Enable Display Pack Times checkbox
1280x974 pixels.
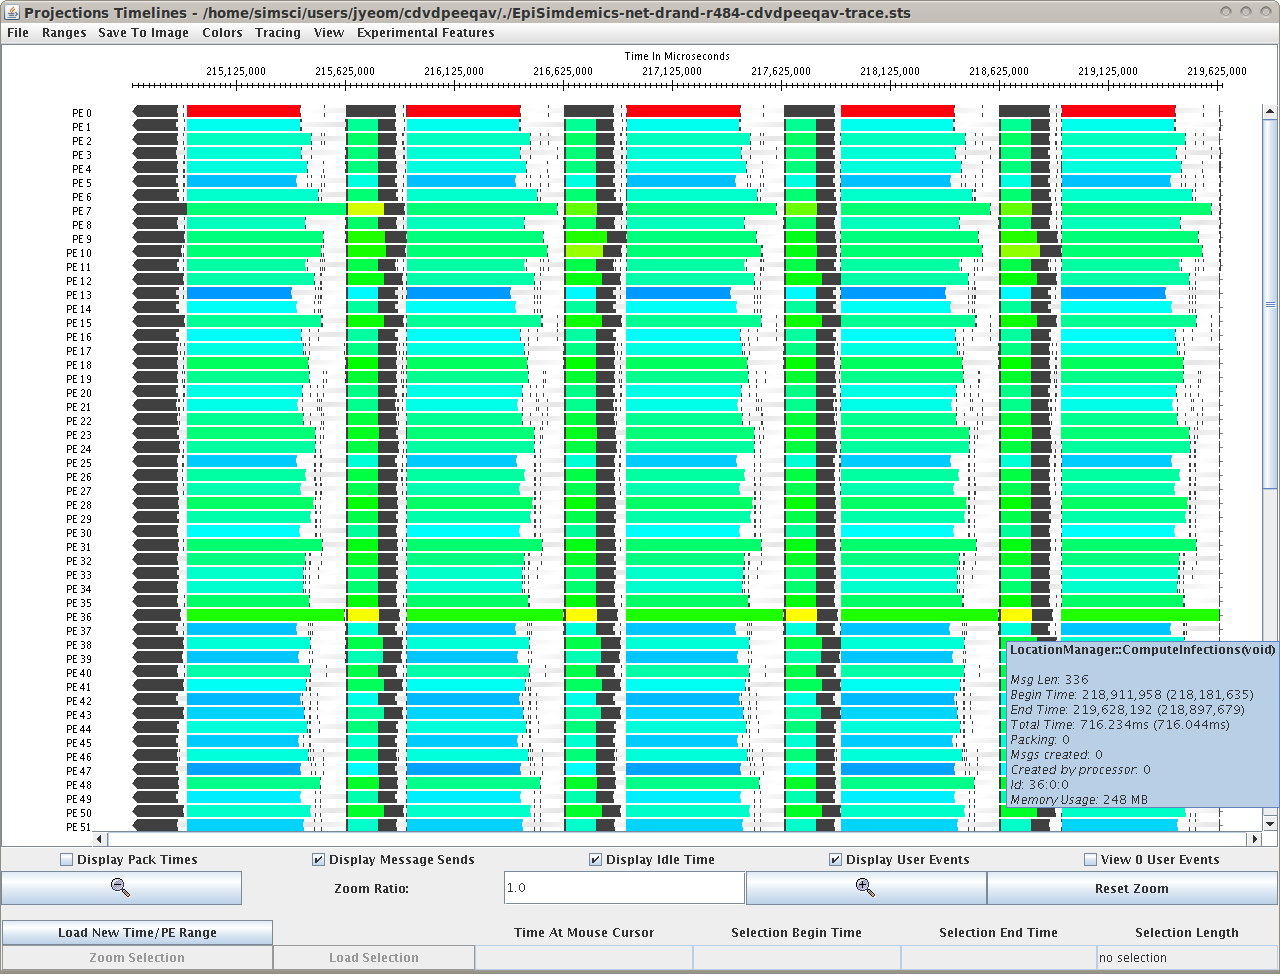tap(67, 860)
